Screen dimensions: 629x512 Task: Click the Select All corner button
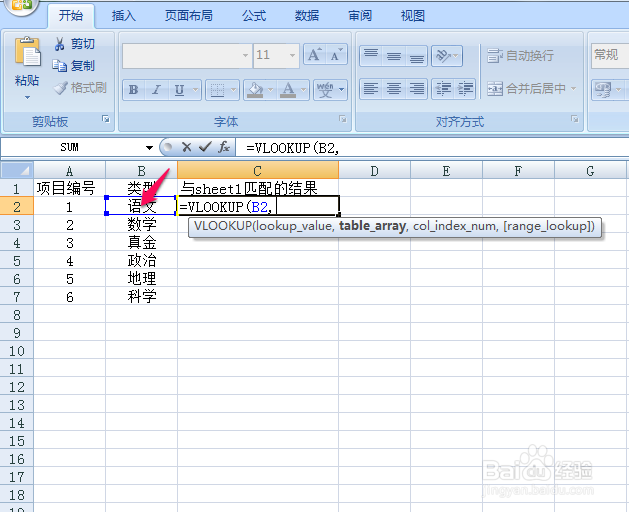click(17, 170)
